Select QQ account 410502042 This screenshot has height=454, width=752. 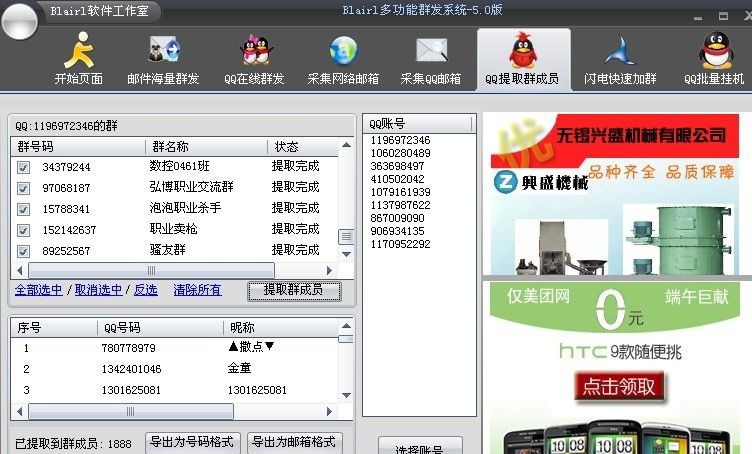[x=398, y=179]
